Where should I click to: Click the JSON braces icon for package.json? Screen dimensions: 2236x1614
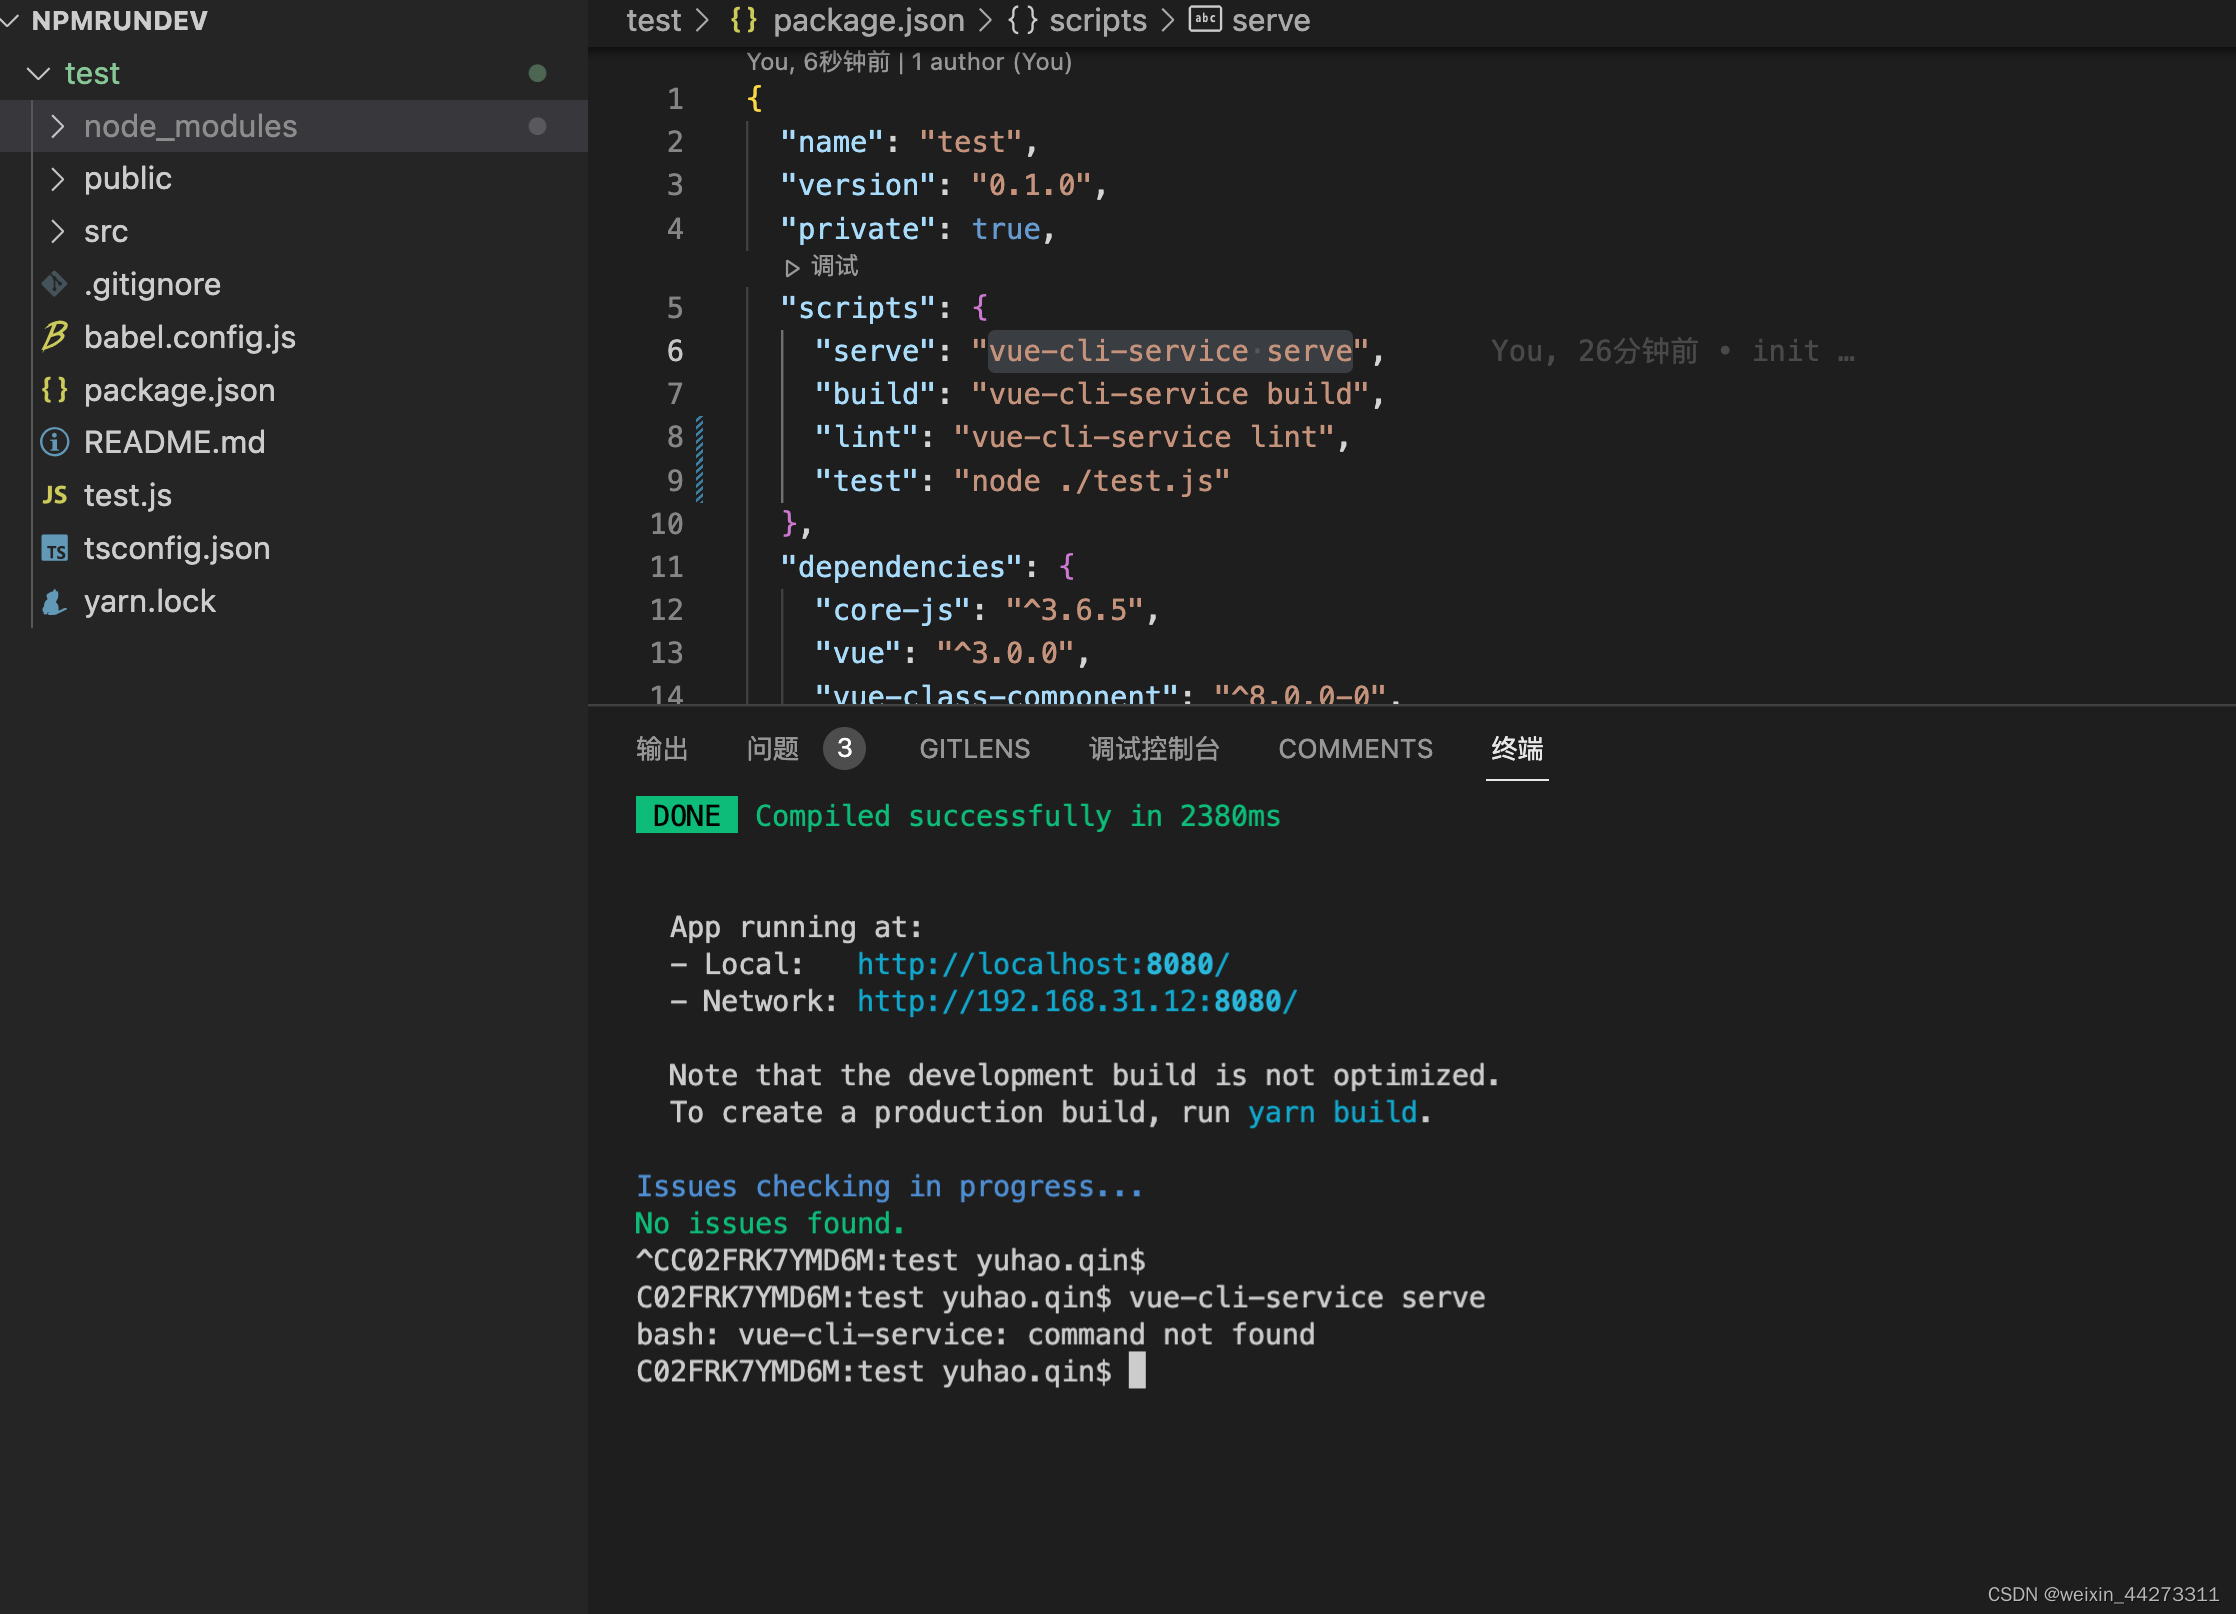point(55,390)
